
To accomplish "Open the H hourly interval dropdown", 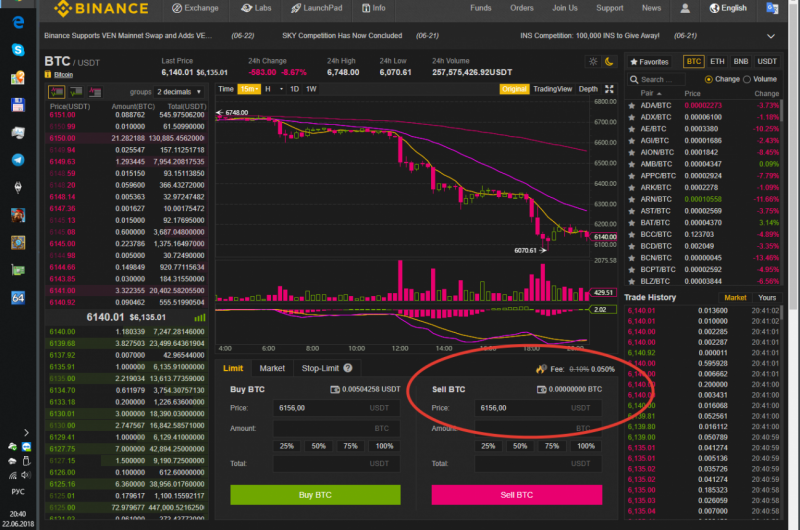I will pos(274,89).
